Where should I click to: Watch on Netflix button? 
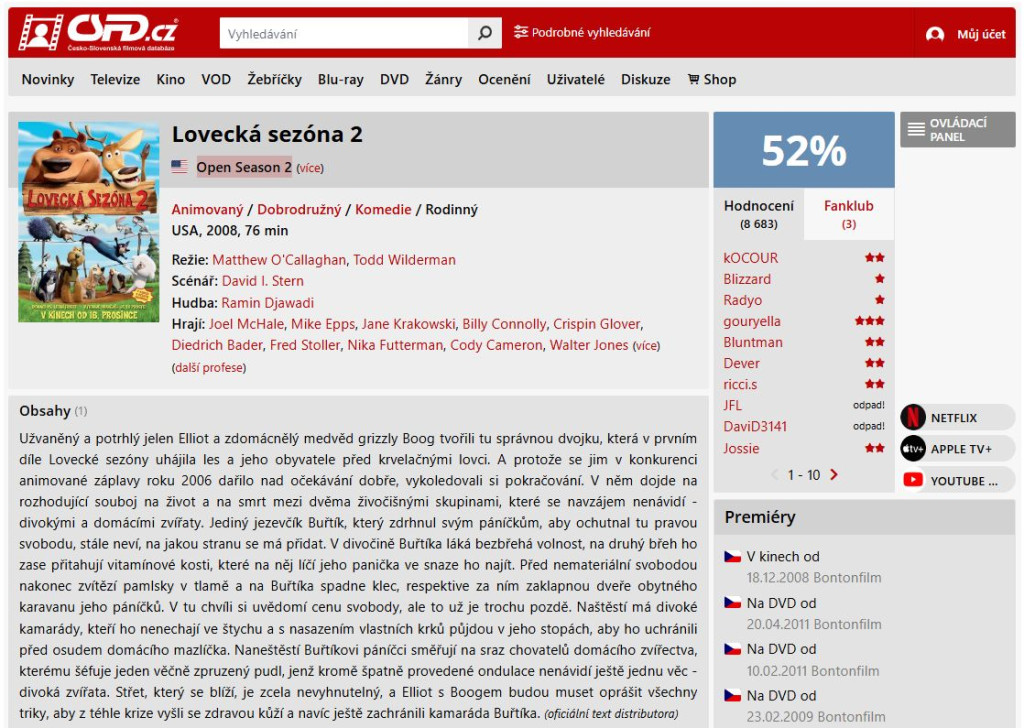(x=958, y=418)
